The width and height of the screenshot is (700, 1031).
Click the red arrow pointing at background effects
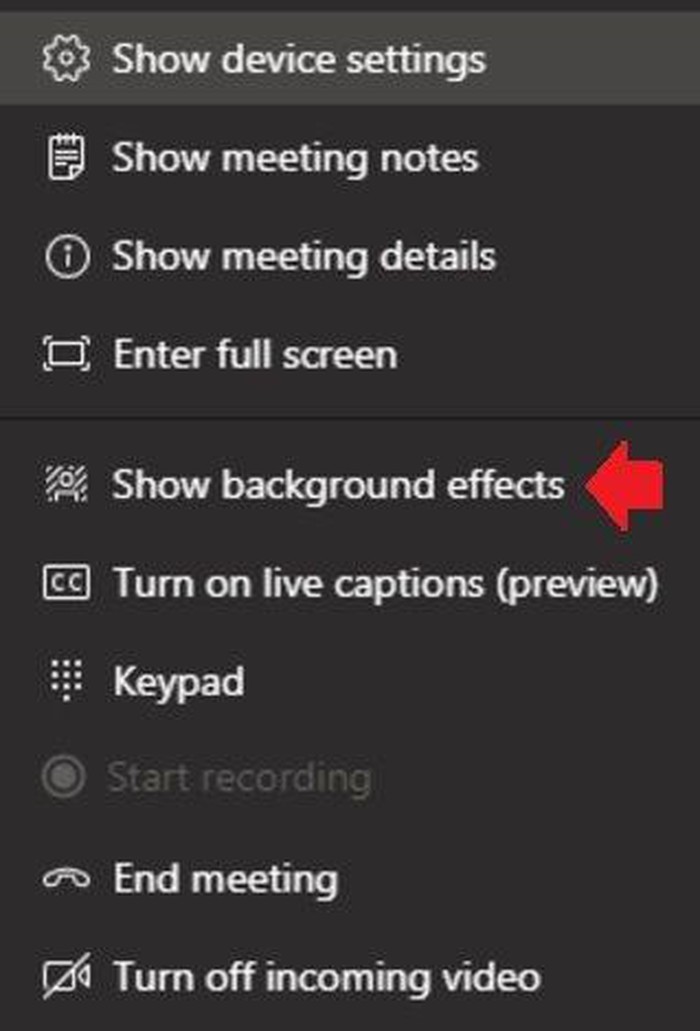(625, 486)
